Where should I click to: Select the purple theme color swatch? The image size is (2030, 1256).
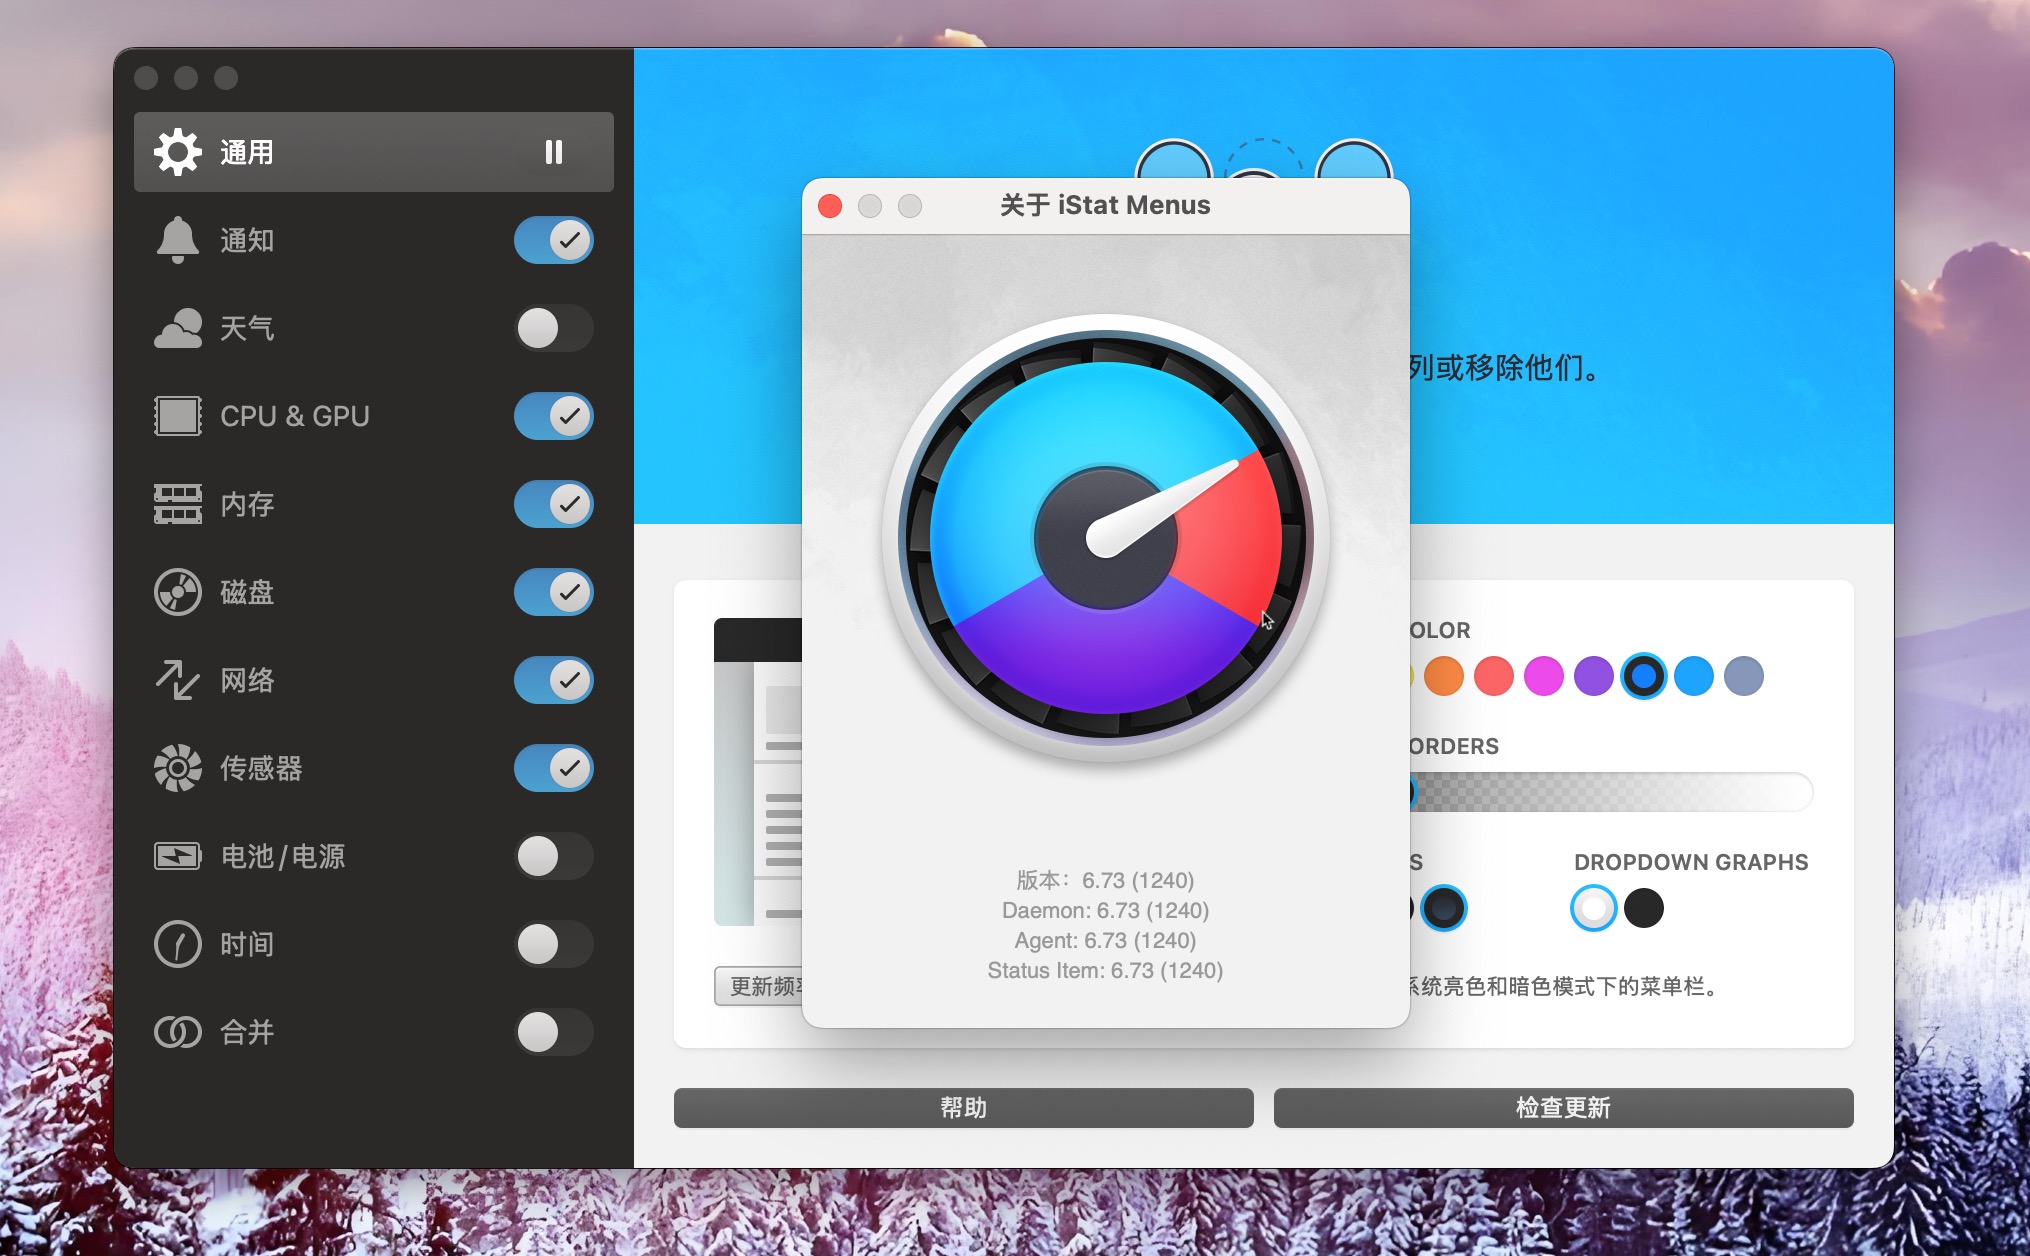pos(1594,676)
